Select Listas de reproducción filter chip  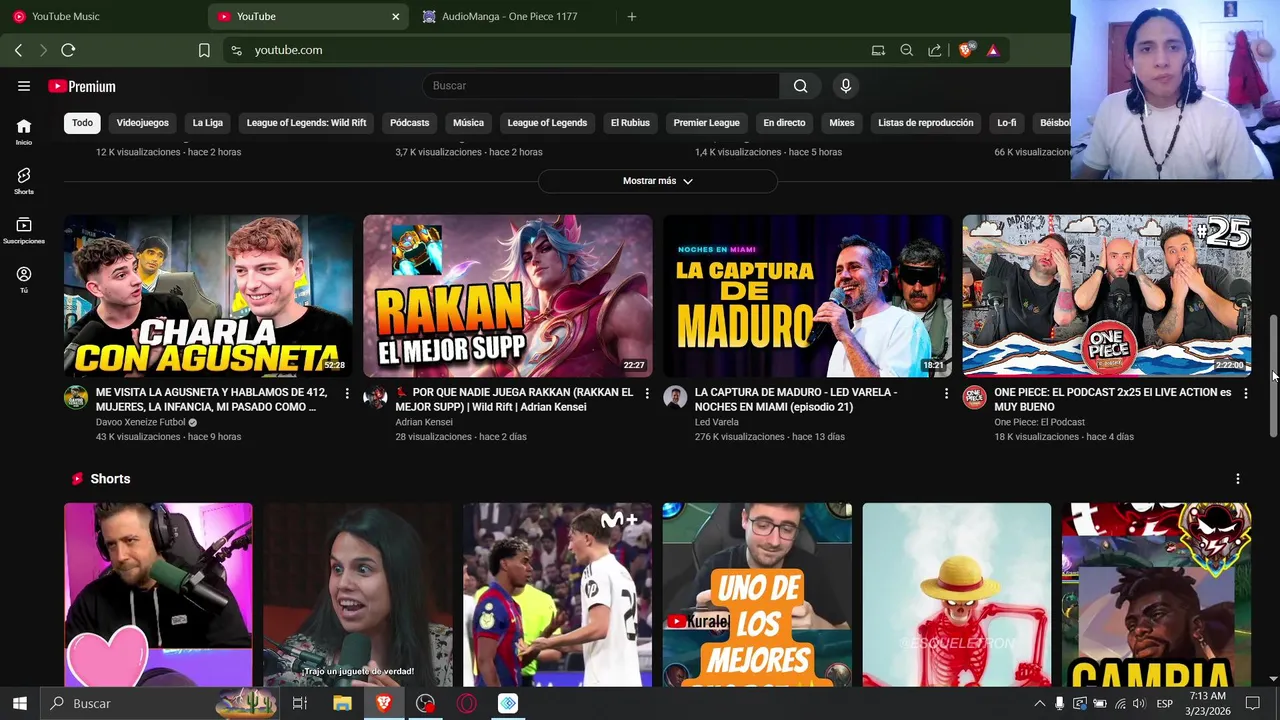click(x=926, y=123)
